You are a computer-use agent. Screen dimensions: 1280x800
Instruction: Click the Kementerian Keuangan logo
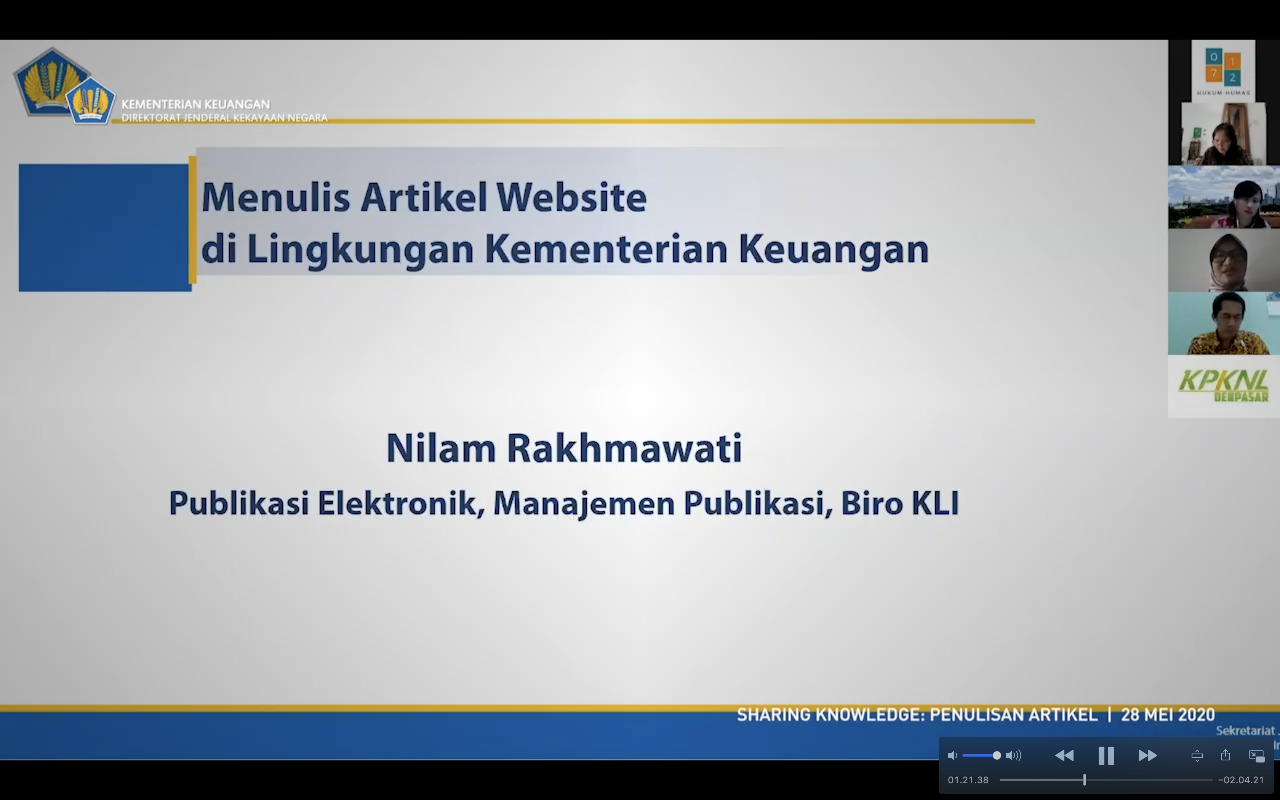click(x=64, y=87)
